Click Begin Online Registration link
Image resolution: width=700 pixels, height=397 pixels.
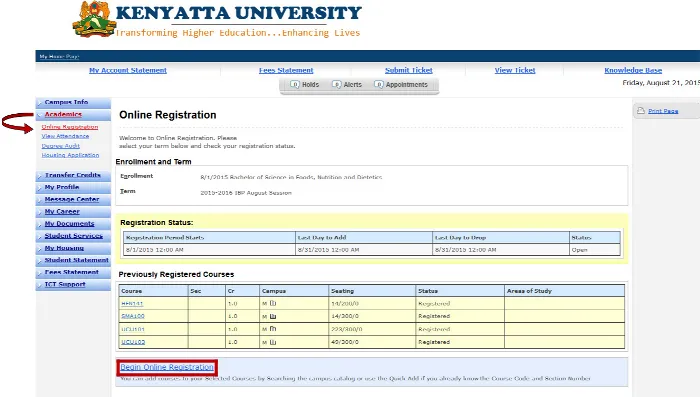click(x=167, y=367)
